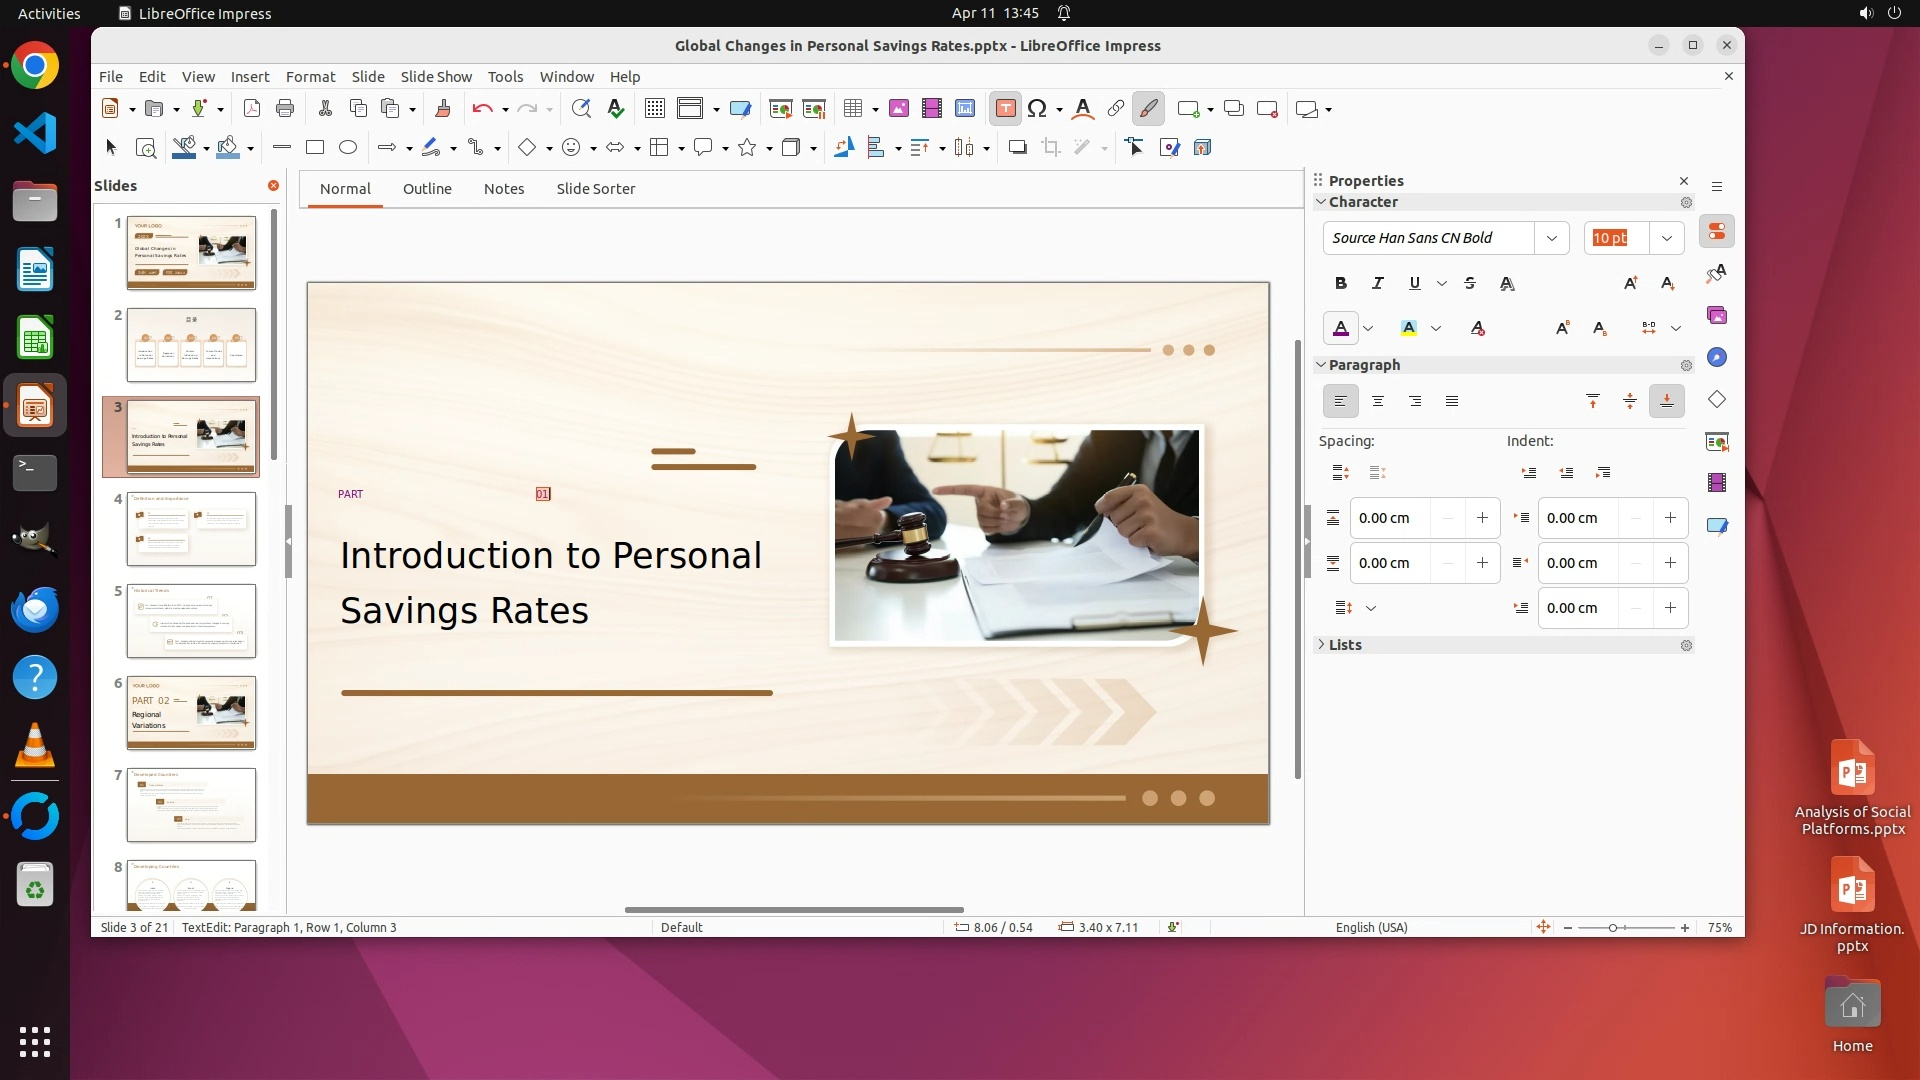Click the Insert Hyperlink icon

tap(1116, 109)
